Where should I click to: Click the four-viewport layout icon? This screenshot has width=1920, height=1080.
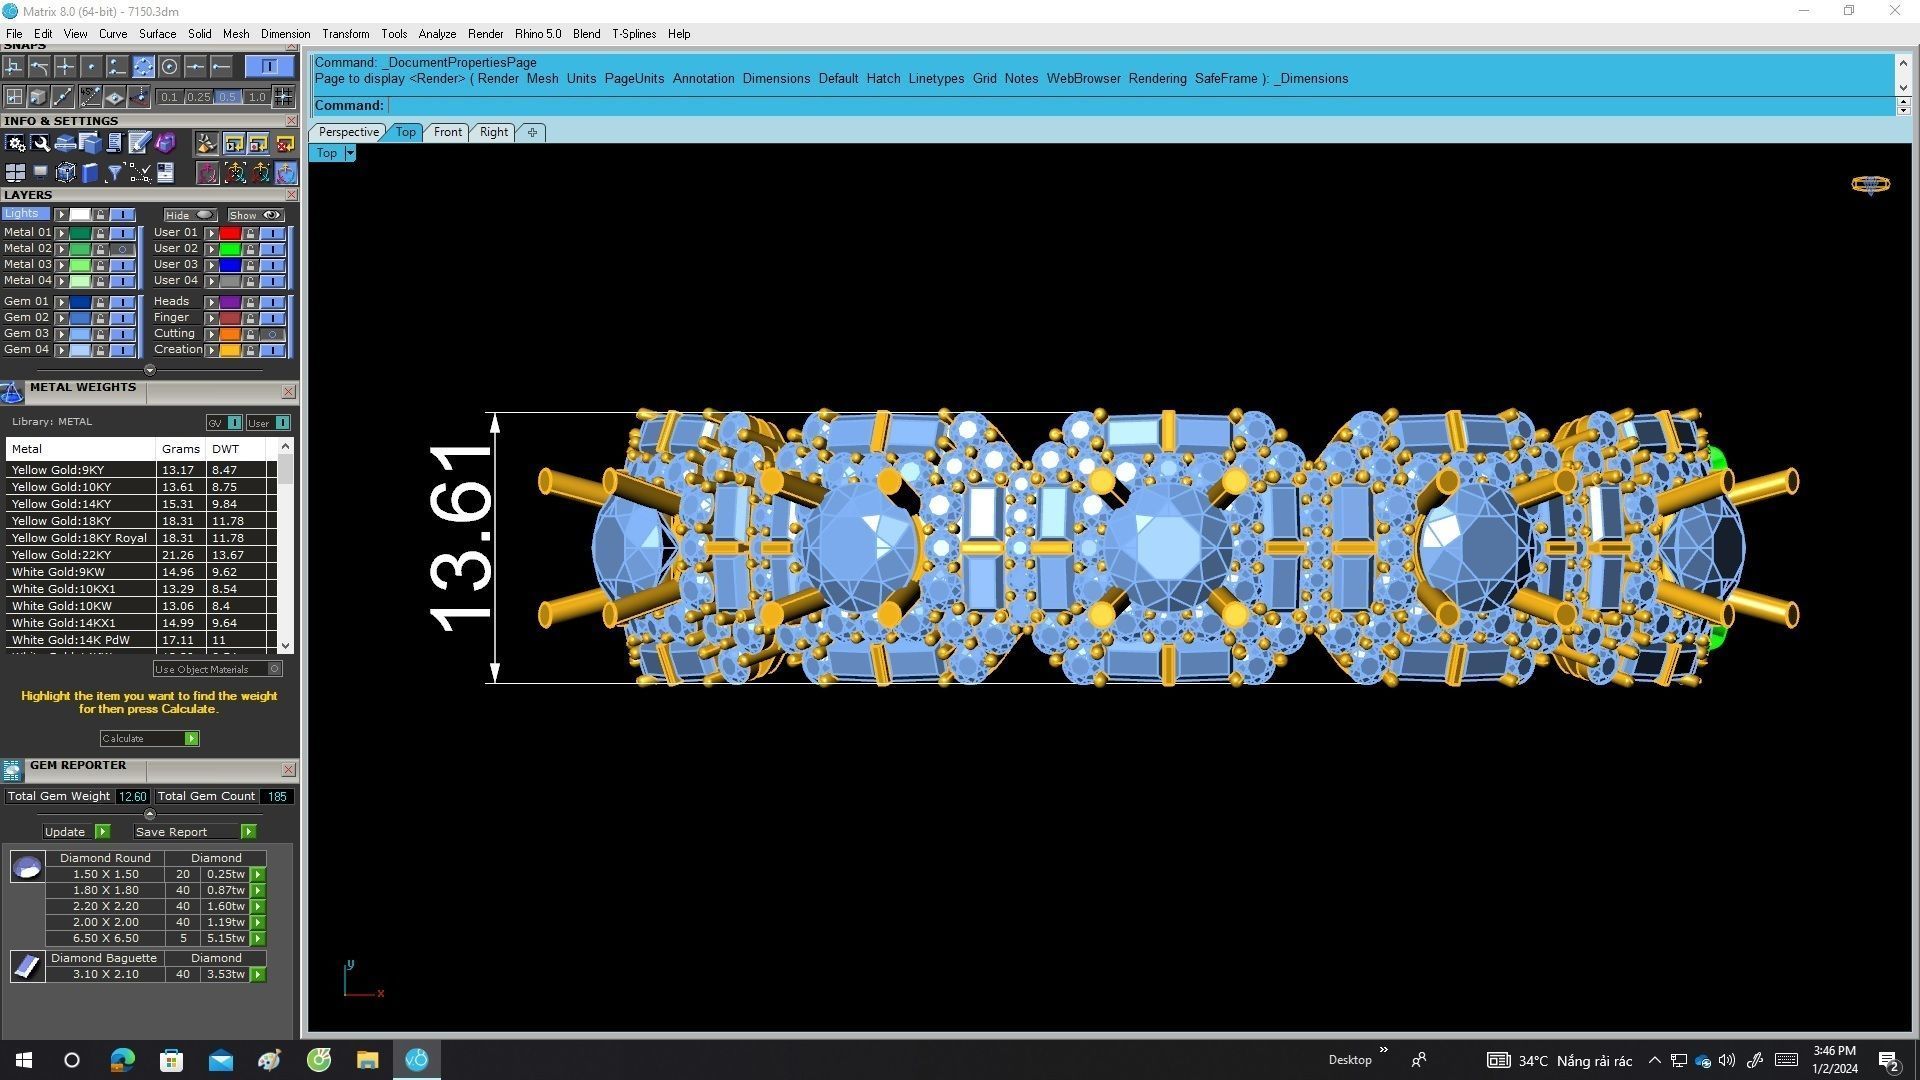tap(15, 173)
